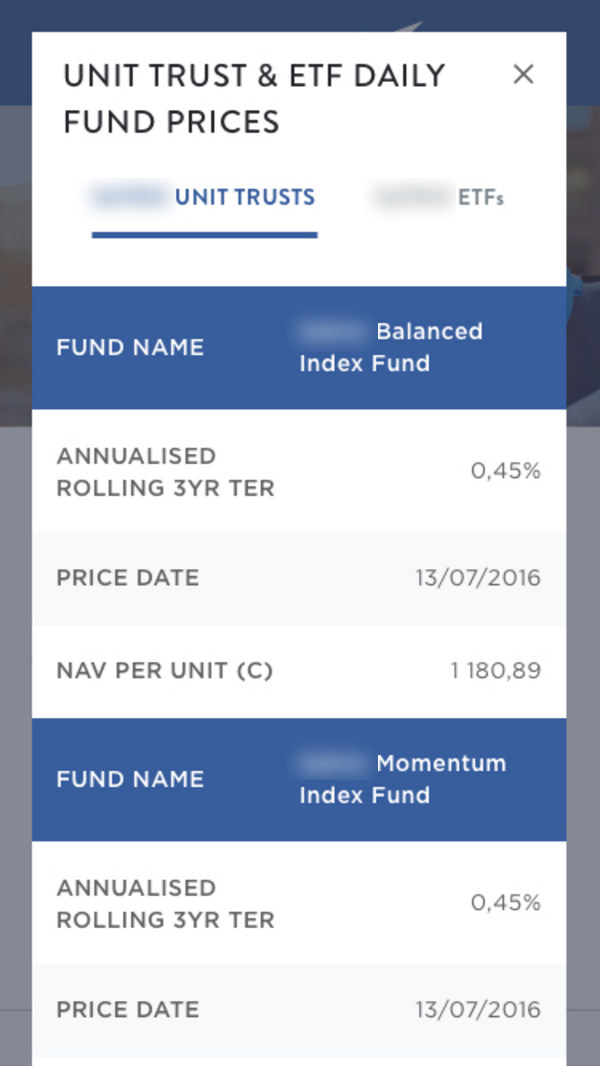Click the 0,45% TER value for Momentum fund
The height and width of the screenshot is (1066, 600).
pyautogui.click(x=505, y=903)
